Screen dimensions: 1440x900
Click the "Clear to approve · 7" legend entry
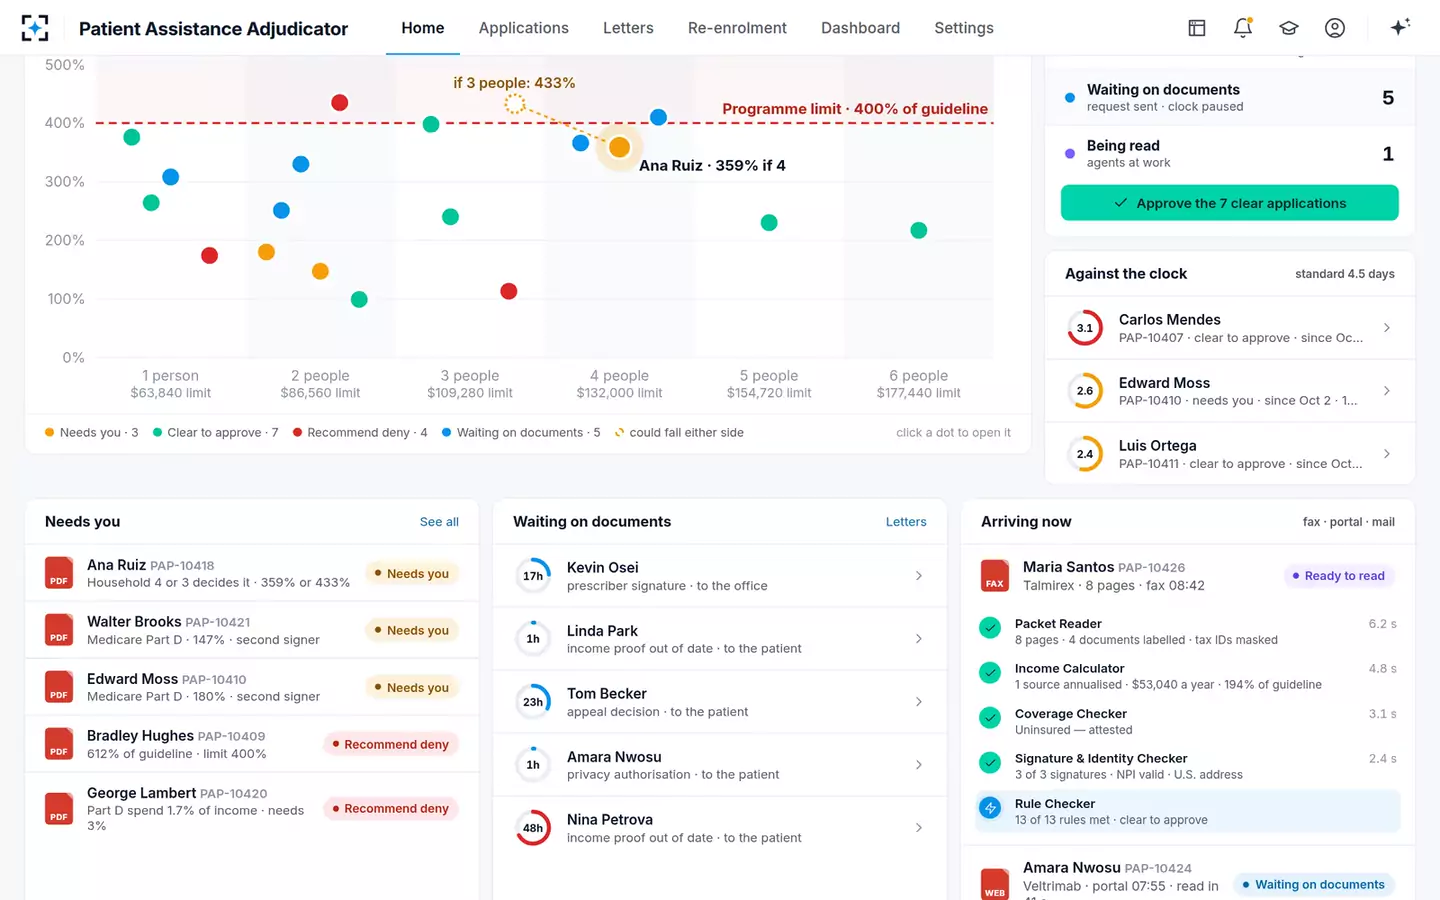(x=215, y=433)
